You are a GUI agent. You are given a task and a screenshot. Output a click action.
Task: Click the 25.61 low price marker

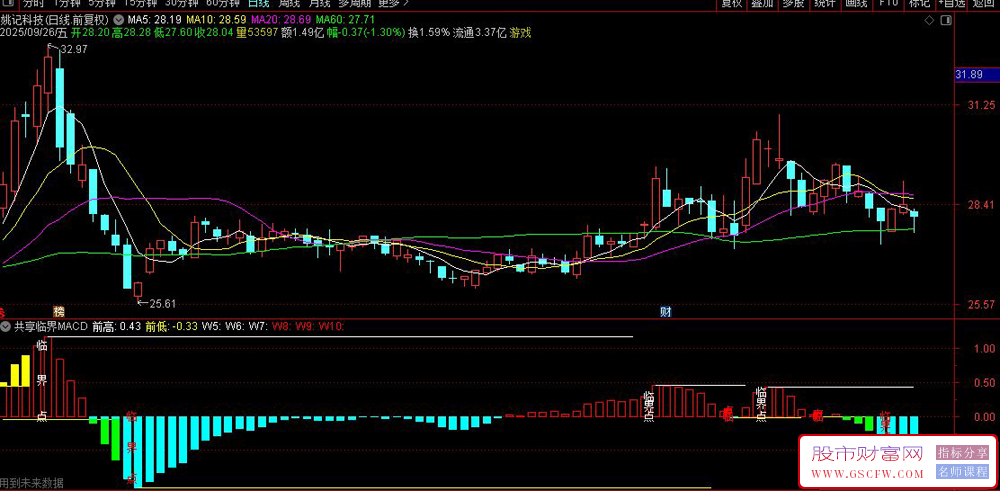[x=162, y=303]
